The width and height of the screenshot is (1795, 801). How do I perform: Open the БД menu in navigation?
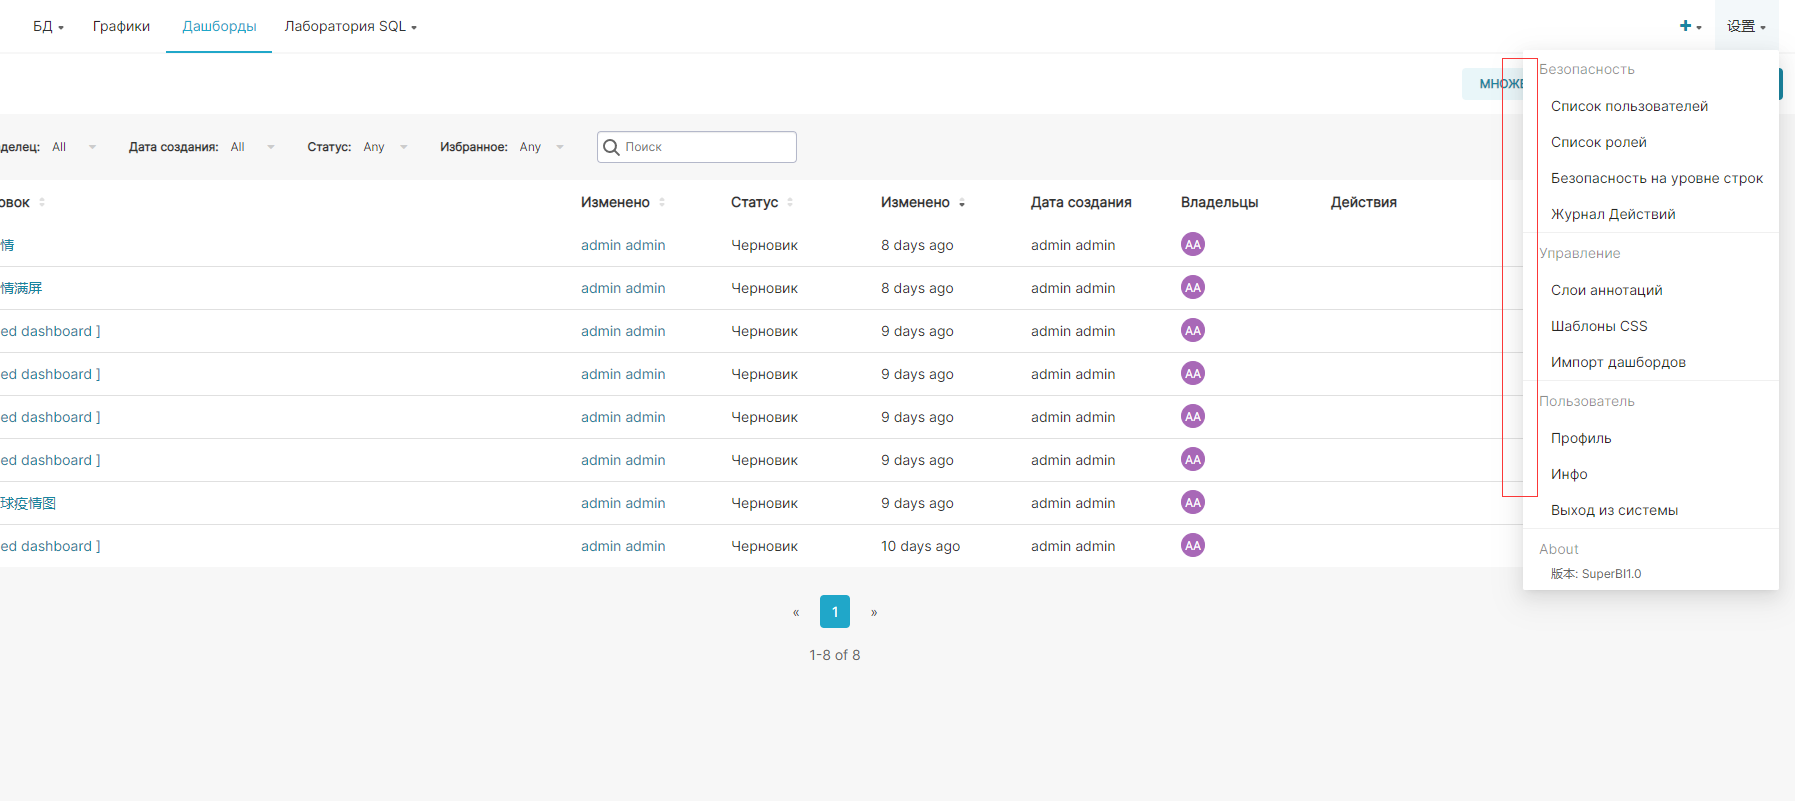click(x=48, y=26)
